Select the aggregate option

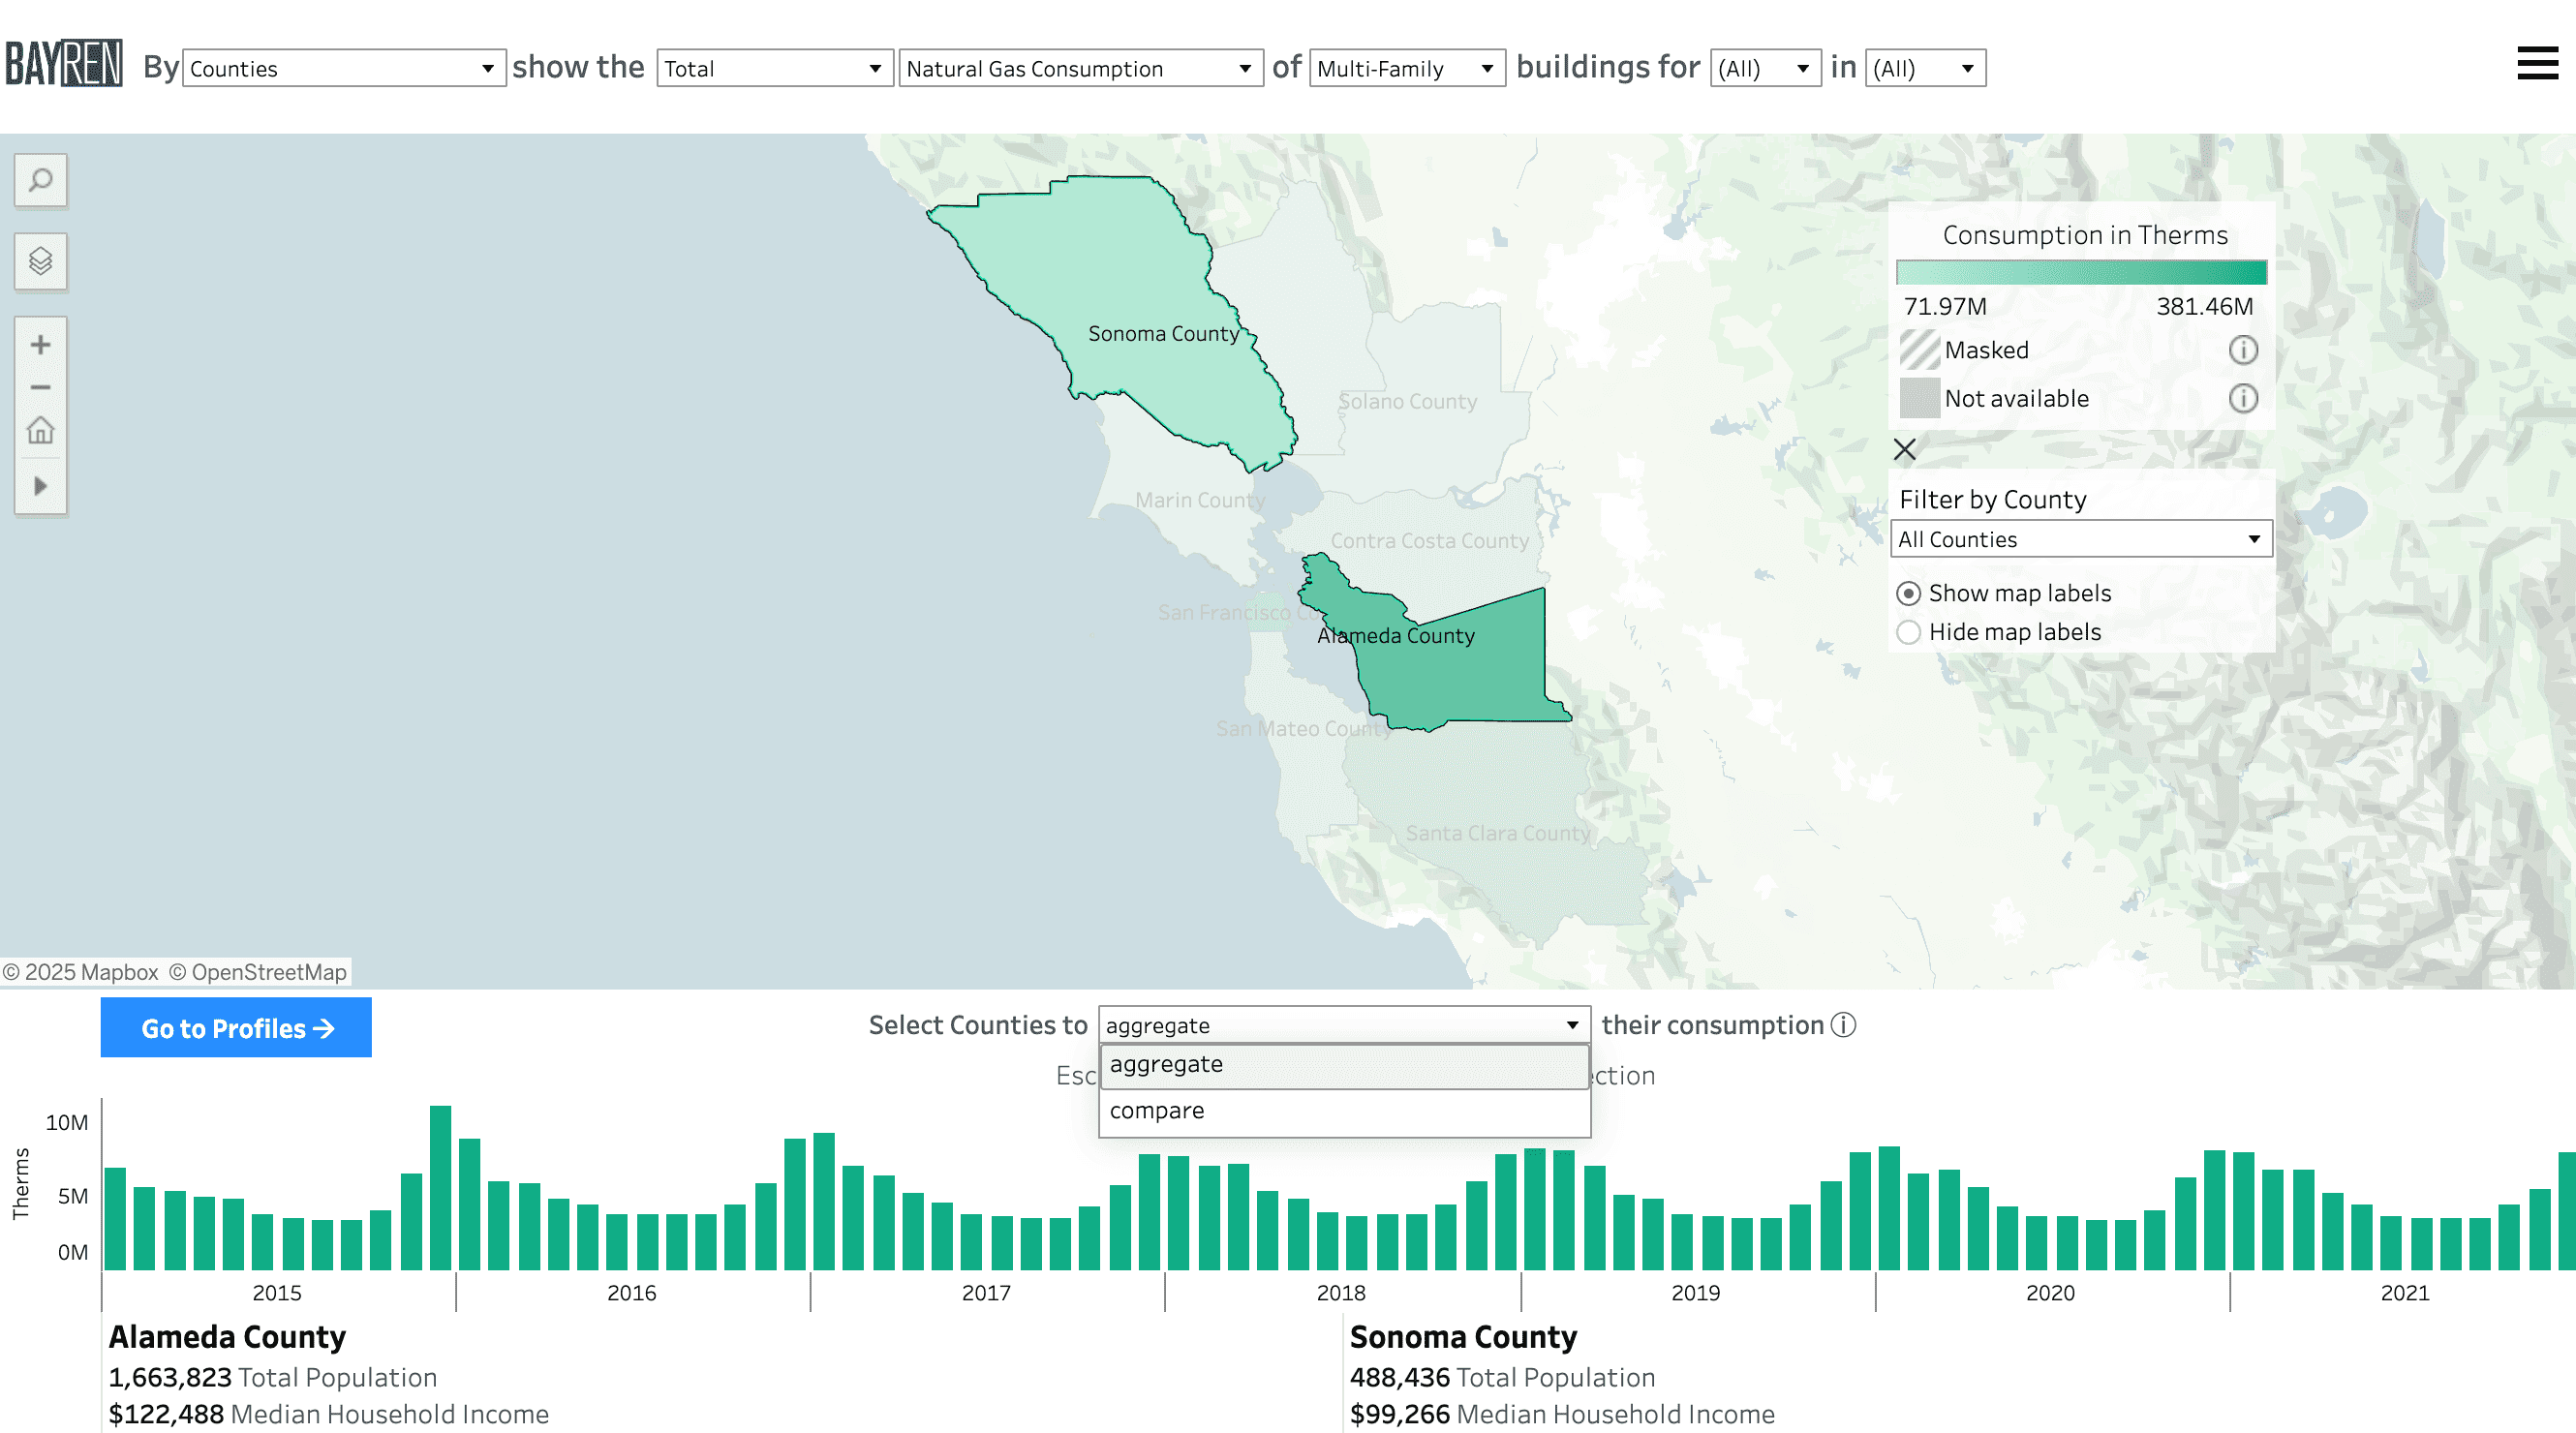(x=1344, y=1065)
